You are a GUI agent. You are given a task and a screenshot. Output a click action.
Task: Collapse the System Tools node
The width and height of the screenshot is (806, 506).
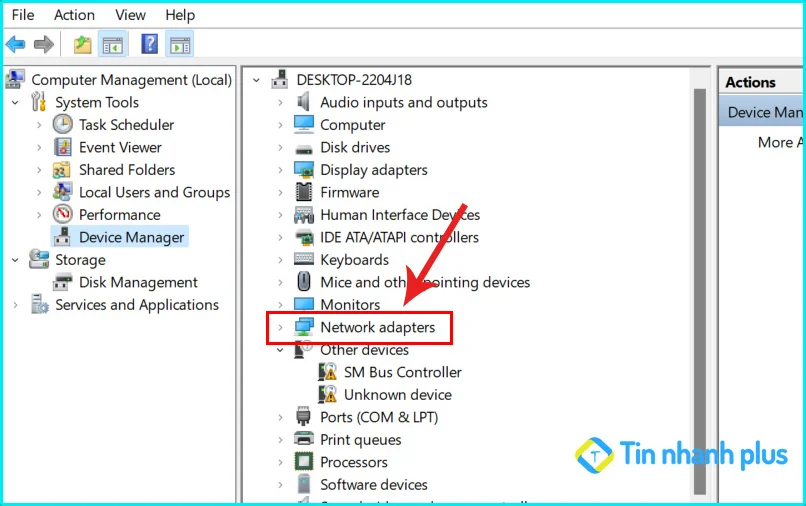pyautogui.click(x=15, y=102)
